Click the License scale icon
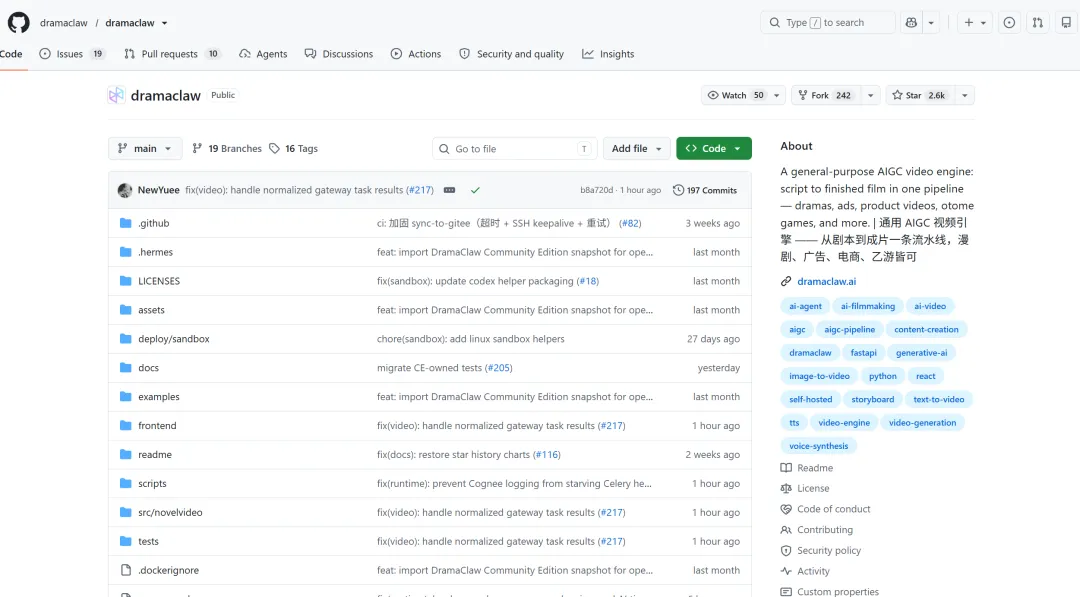 click(786, 488)
